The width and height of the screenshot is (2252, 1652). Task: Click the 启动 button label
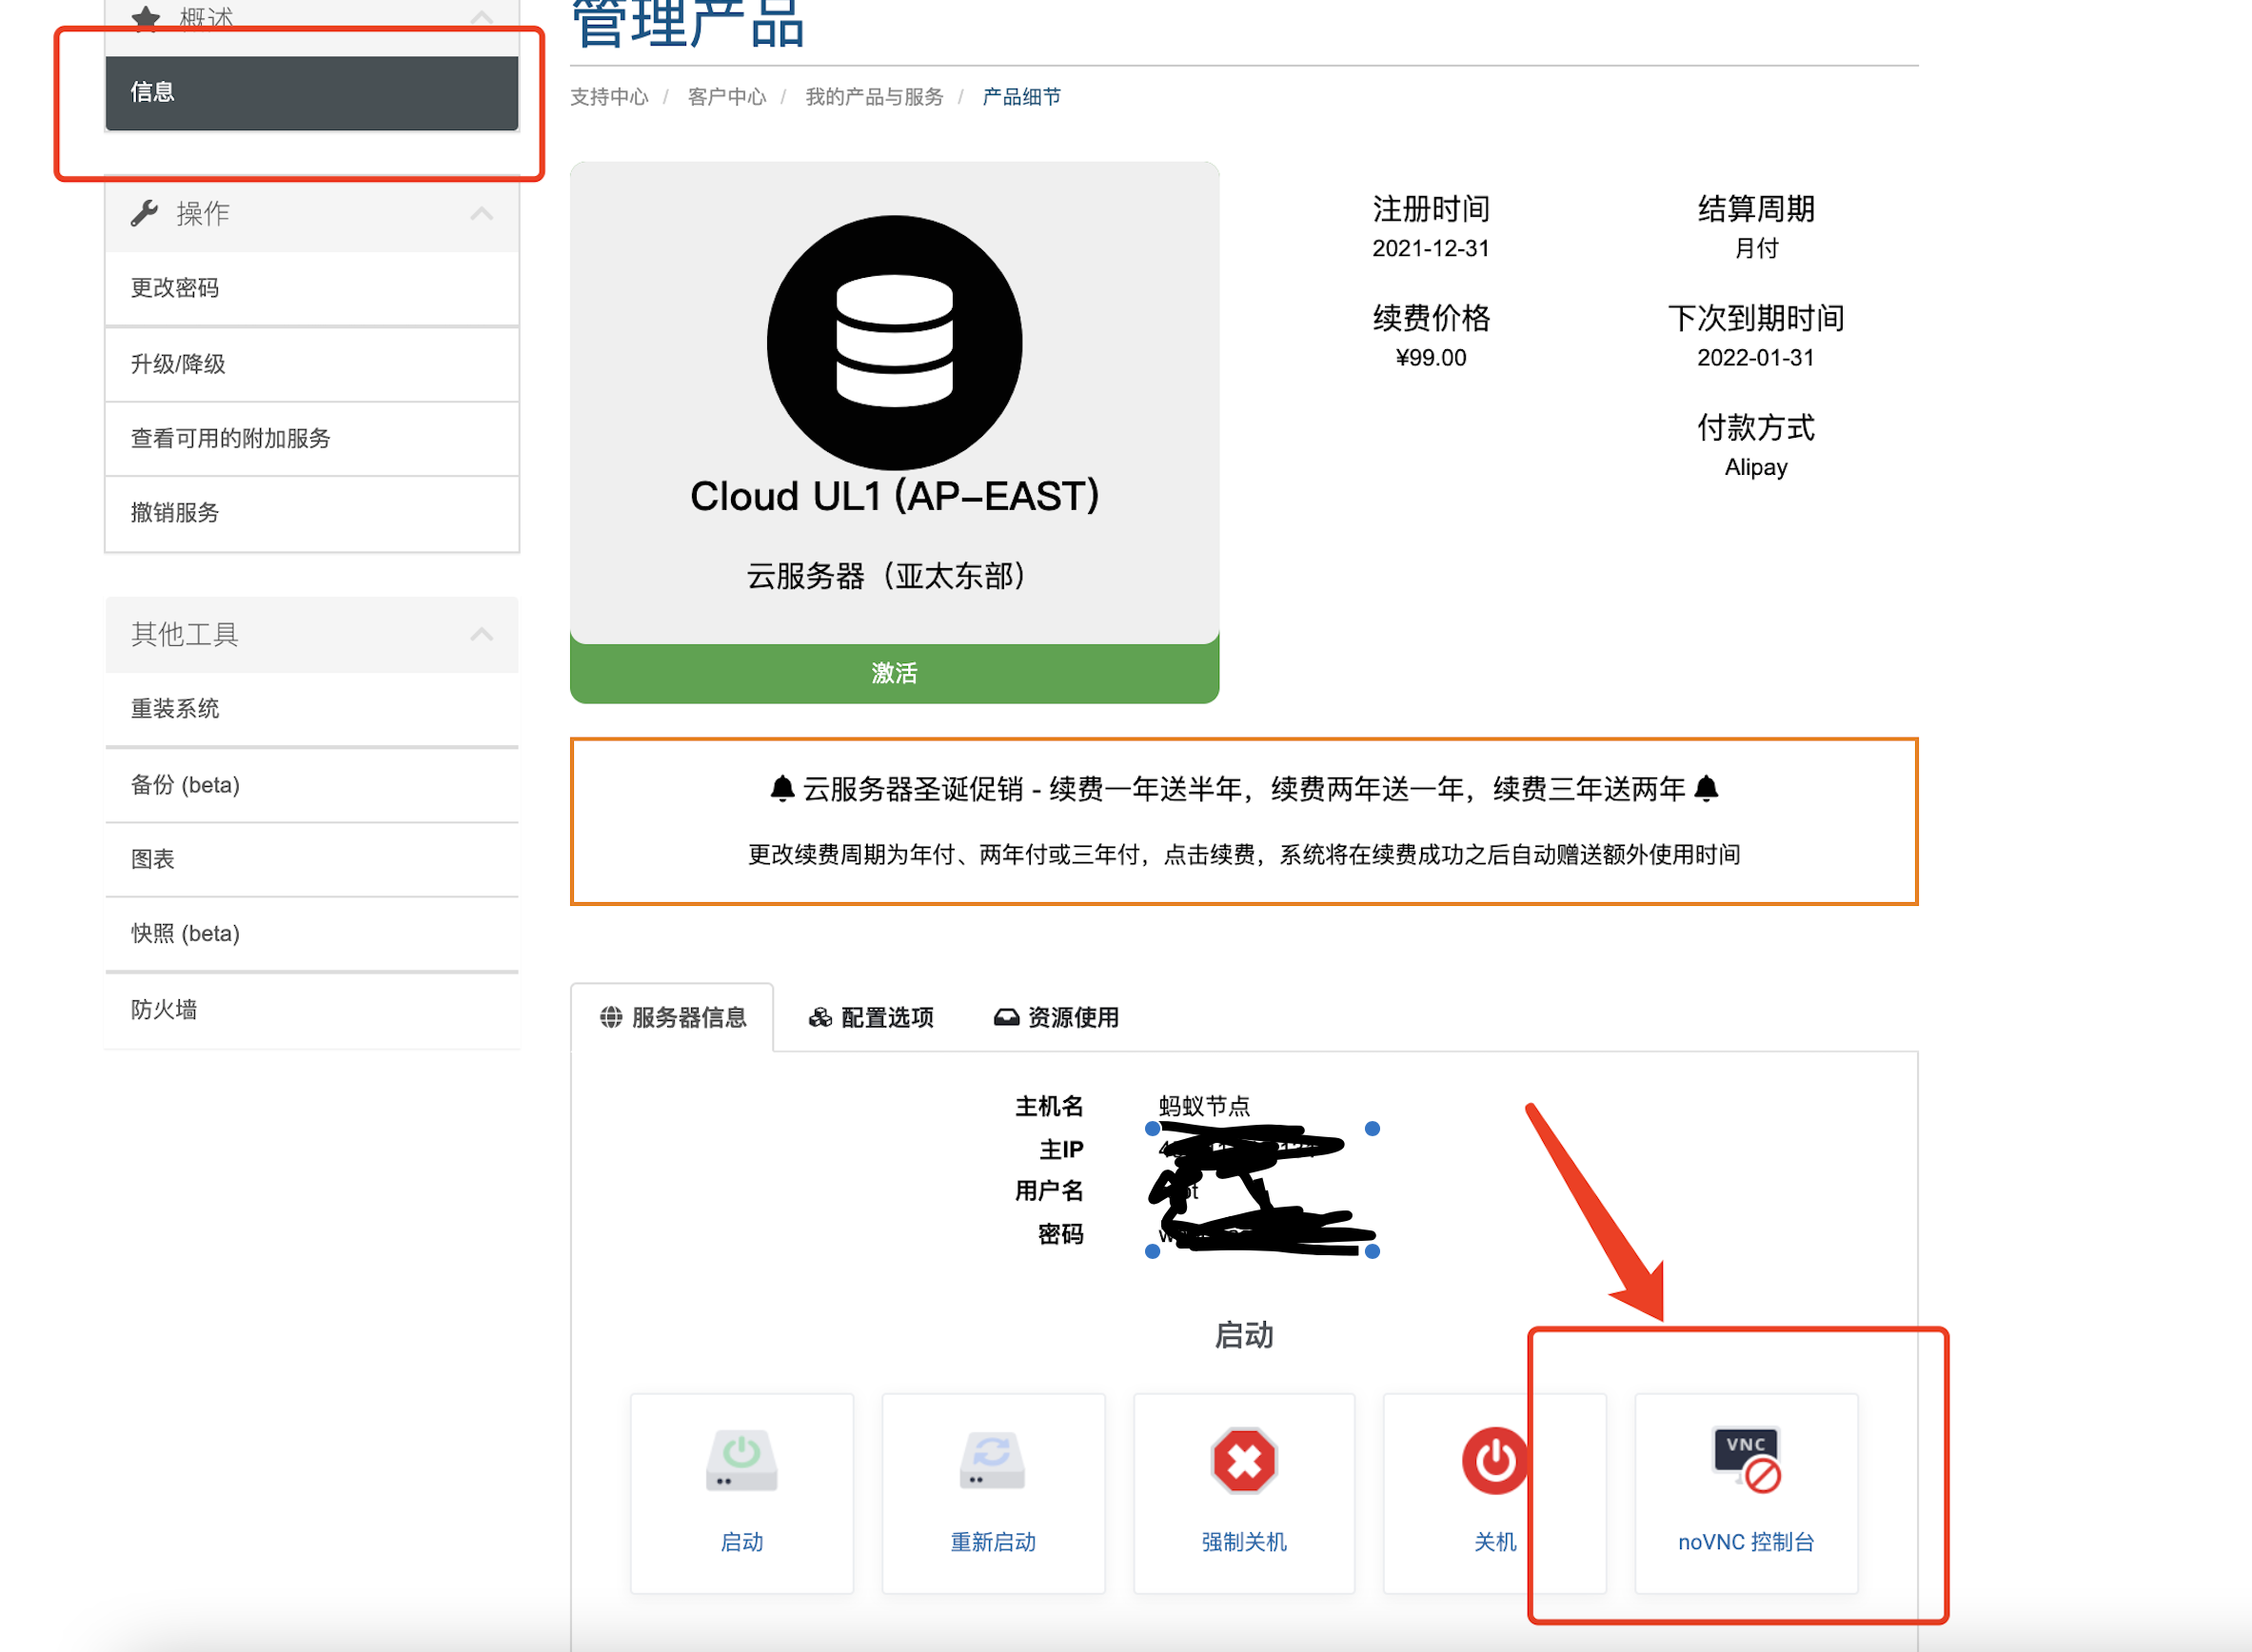741,1542
